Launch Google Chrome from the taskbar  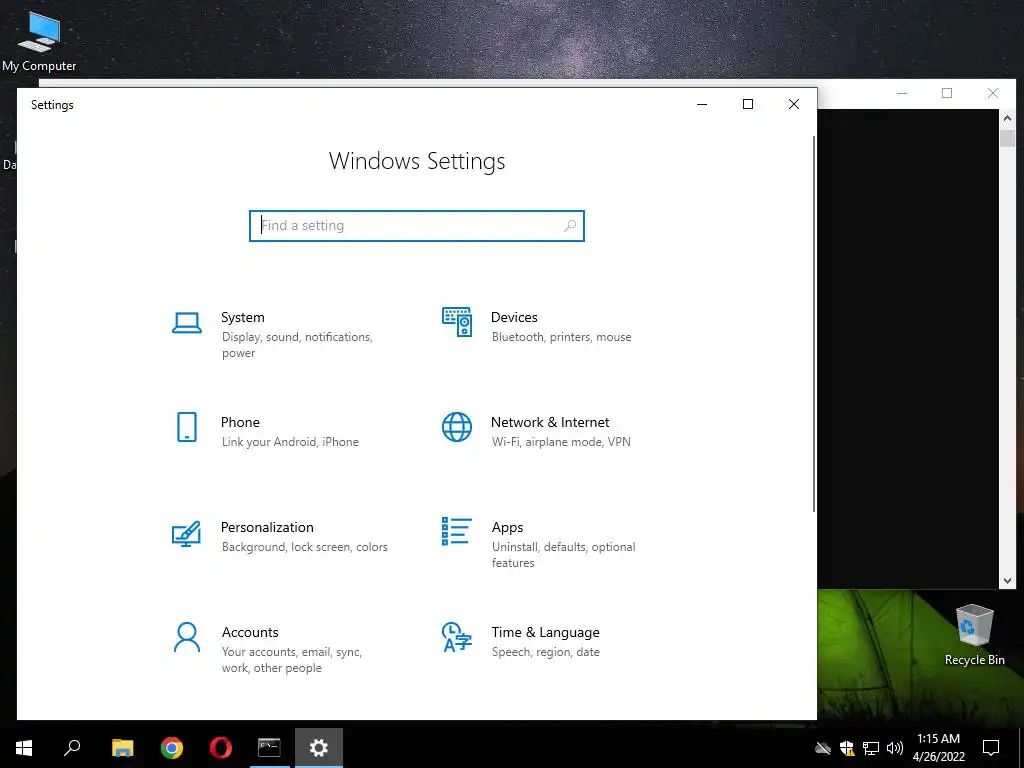[172, 748]
